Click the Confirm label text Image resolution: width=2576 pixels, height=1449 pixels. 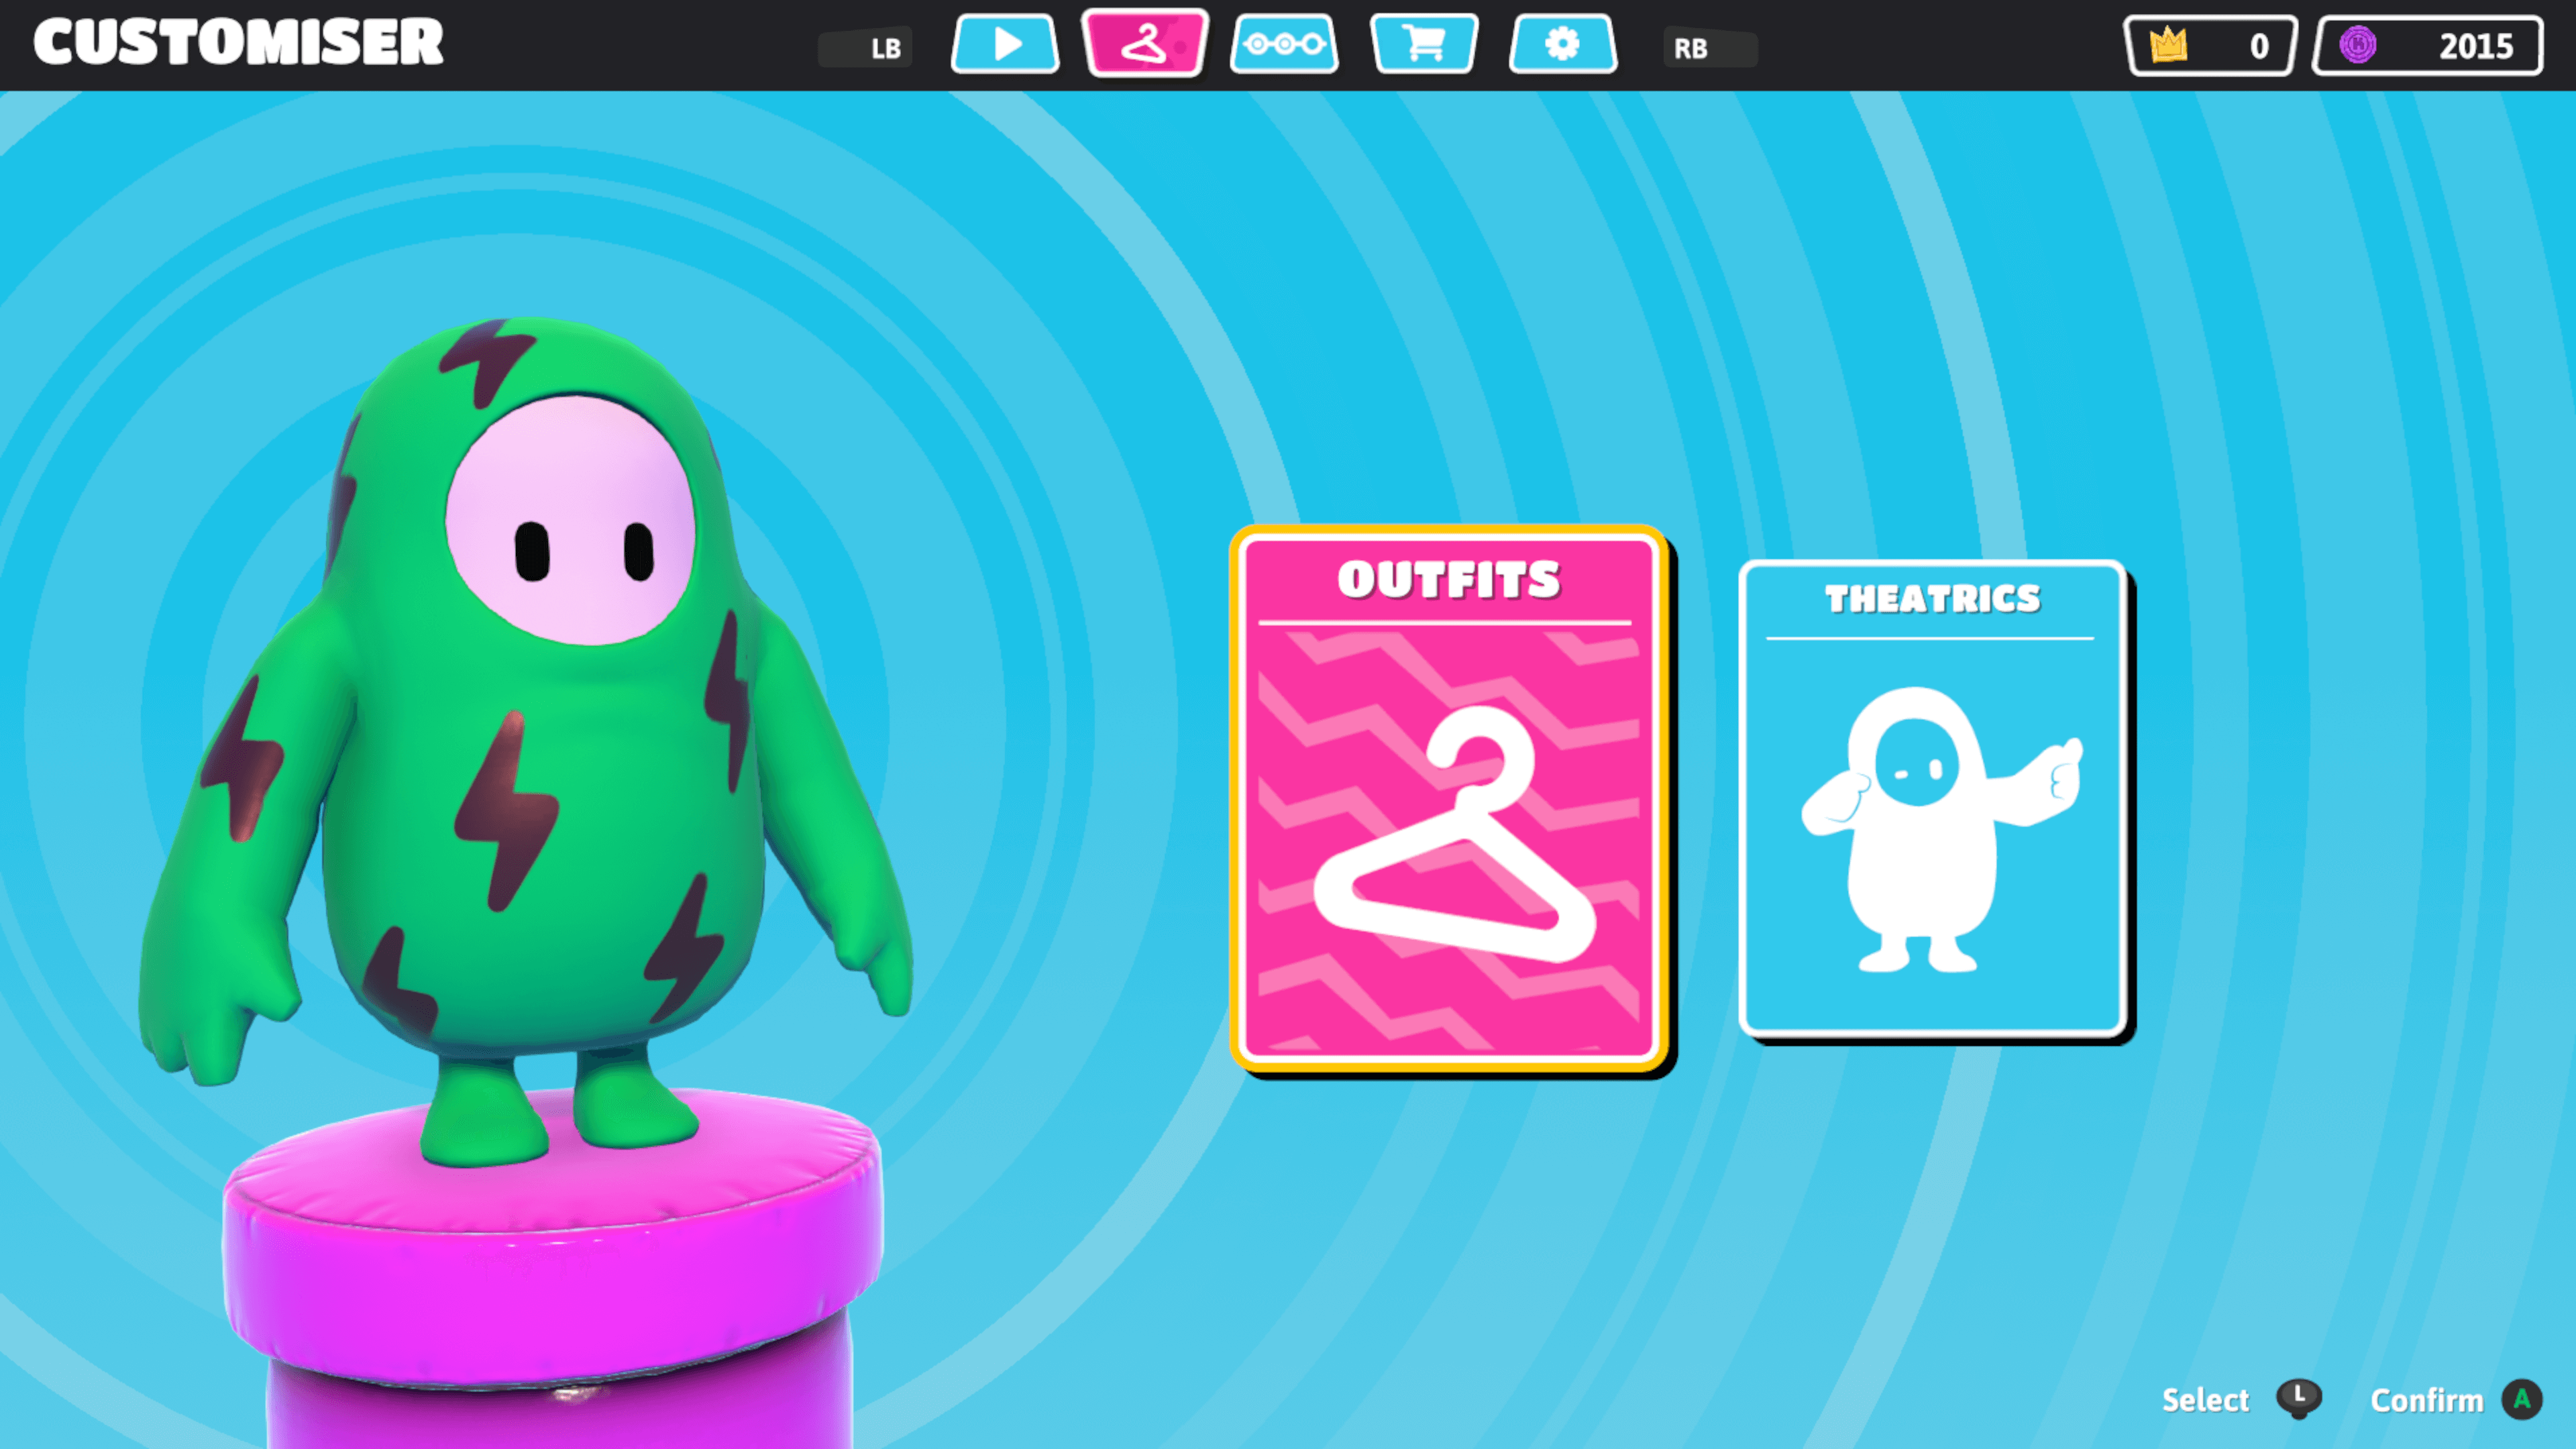(2426, 1400)
